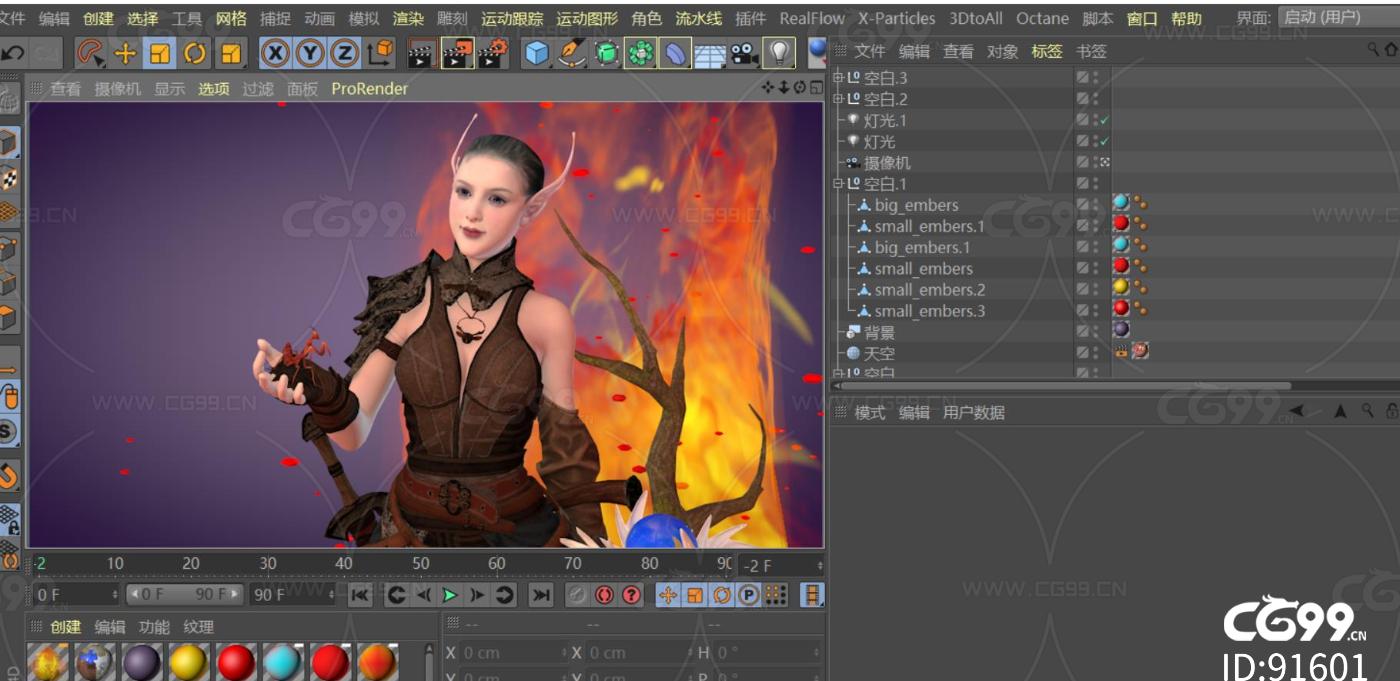Click the 0 F start frame field

[x=76, y=595]
